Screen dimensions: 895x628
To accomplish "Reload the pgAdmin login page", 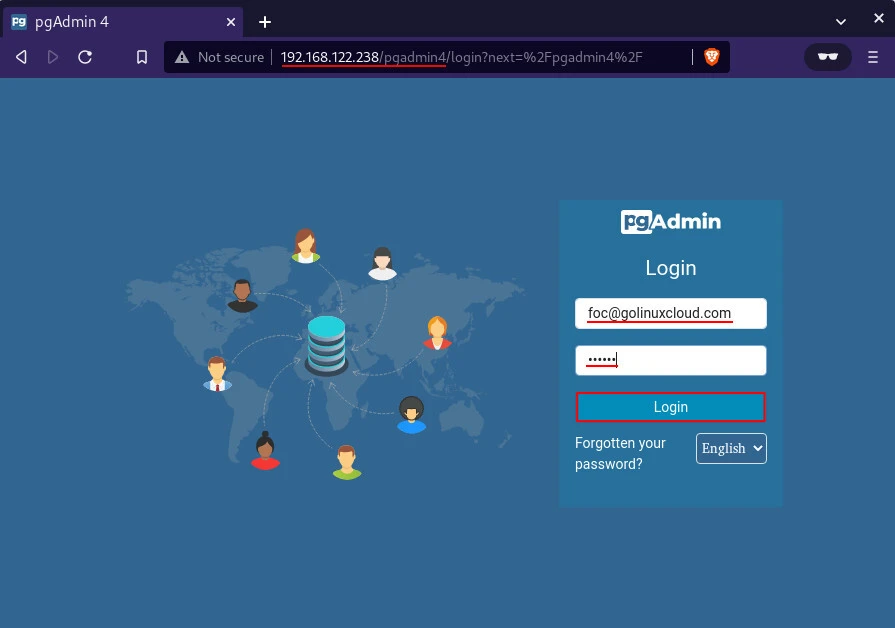I will pyautogui.click(x=85, y=57).
